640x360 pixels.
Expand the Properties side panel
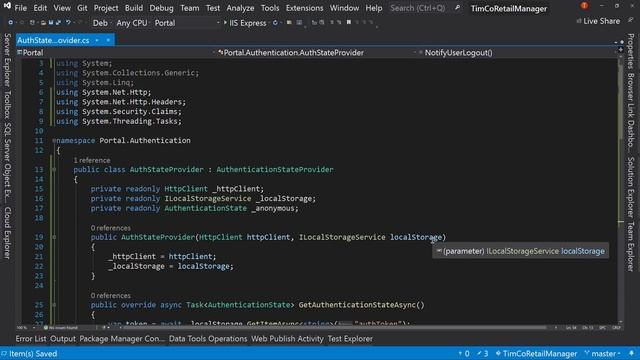coord(631,51)
